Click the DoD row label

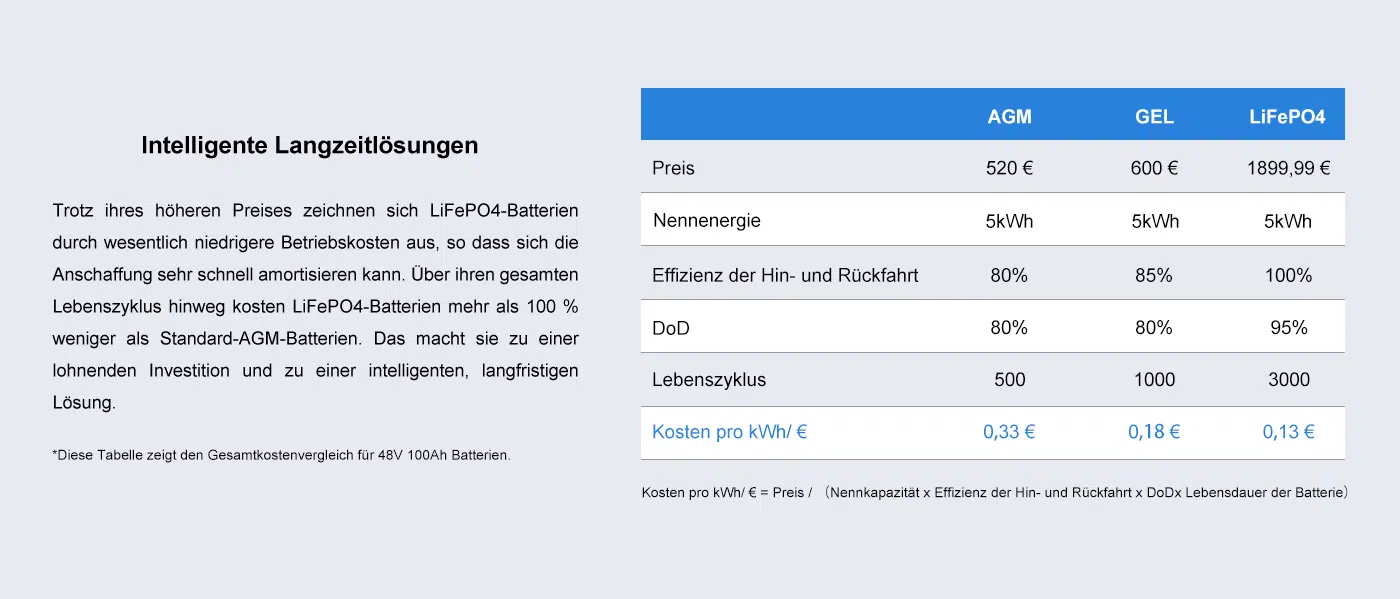[671, 328]
